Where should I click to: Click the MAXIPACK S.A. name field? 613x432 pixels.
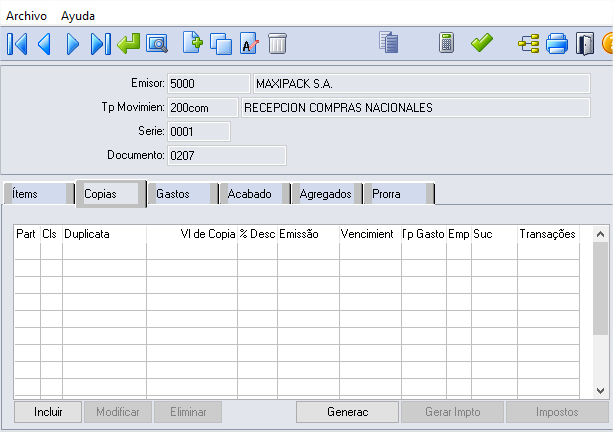click(421, 84)
